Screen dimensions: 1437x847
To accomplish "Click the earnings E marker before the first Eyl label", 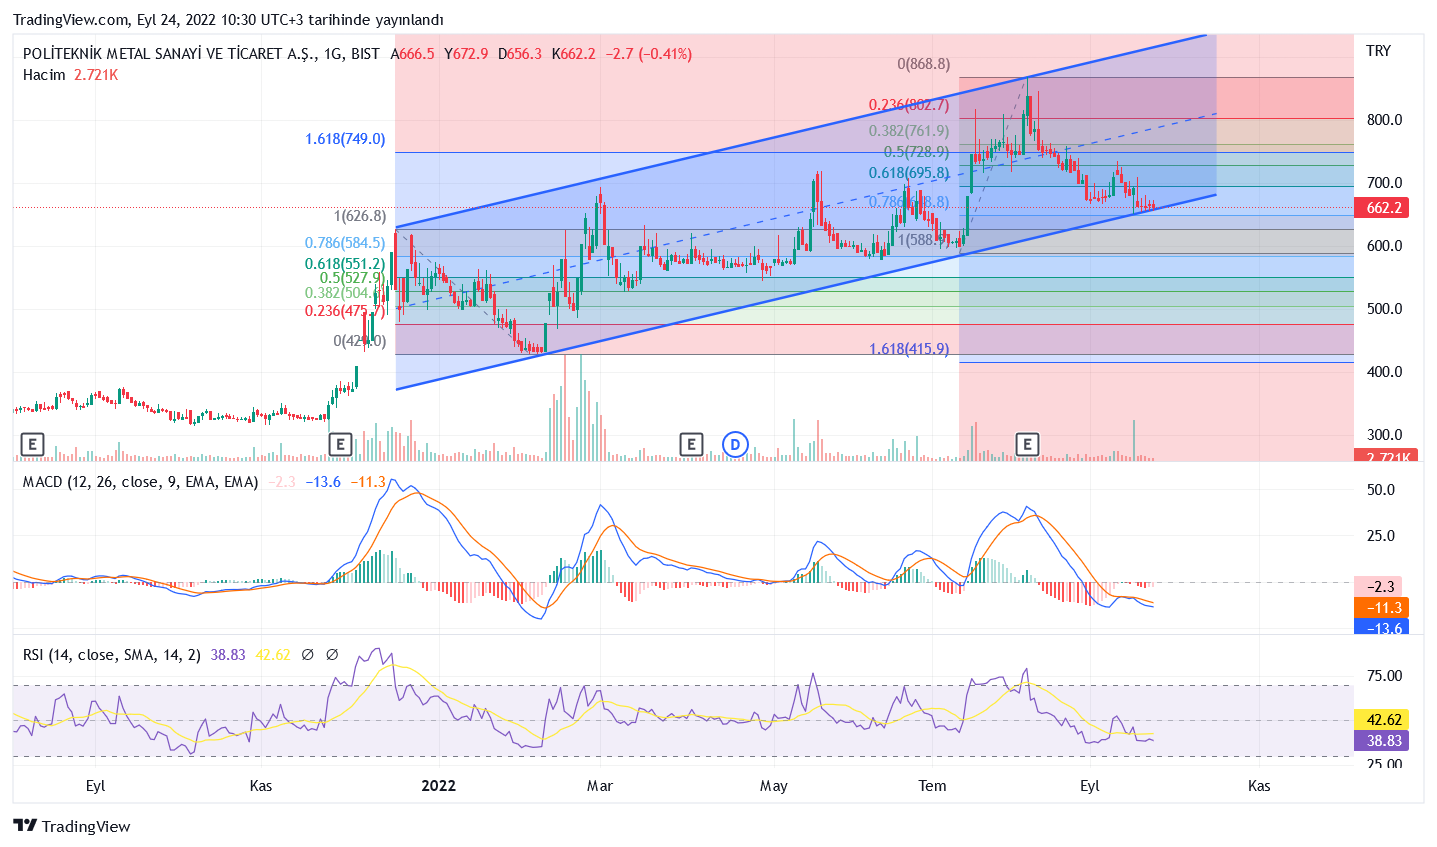I will coord(33,444).
